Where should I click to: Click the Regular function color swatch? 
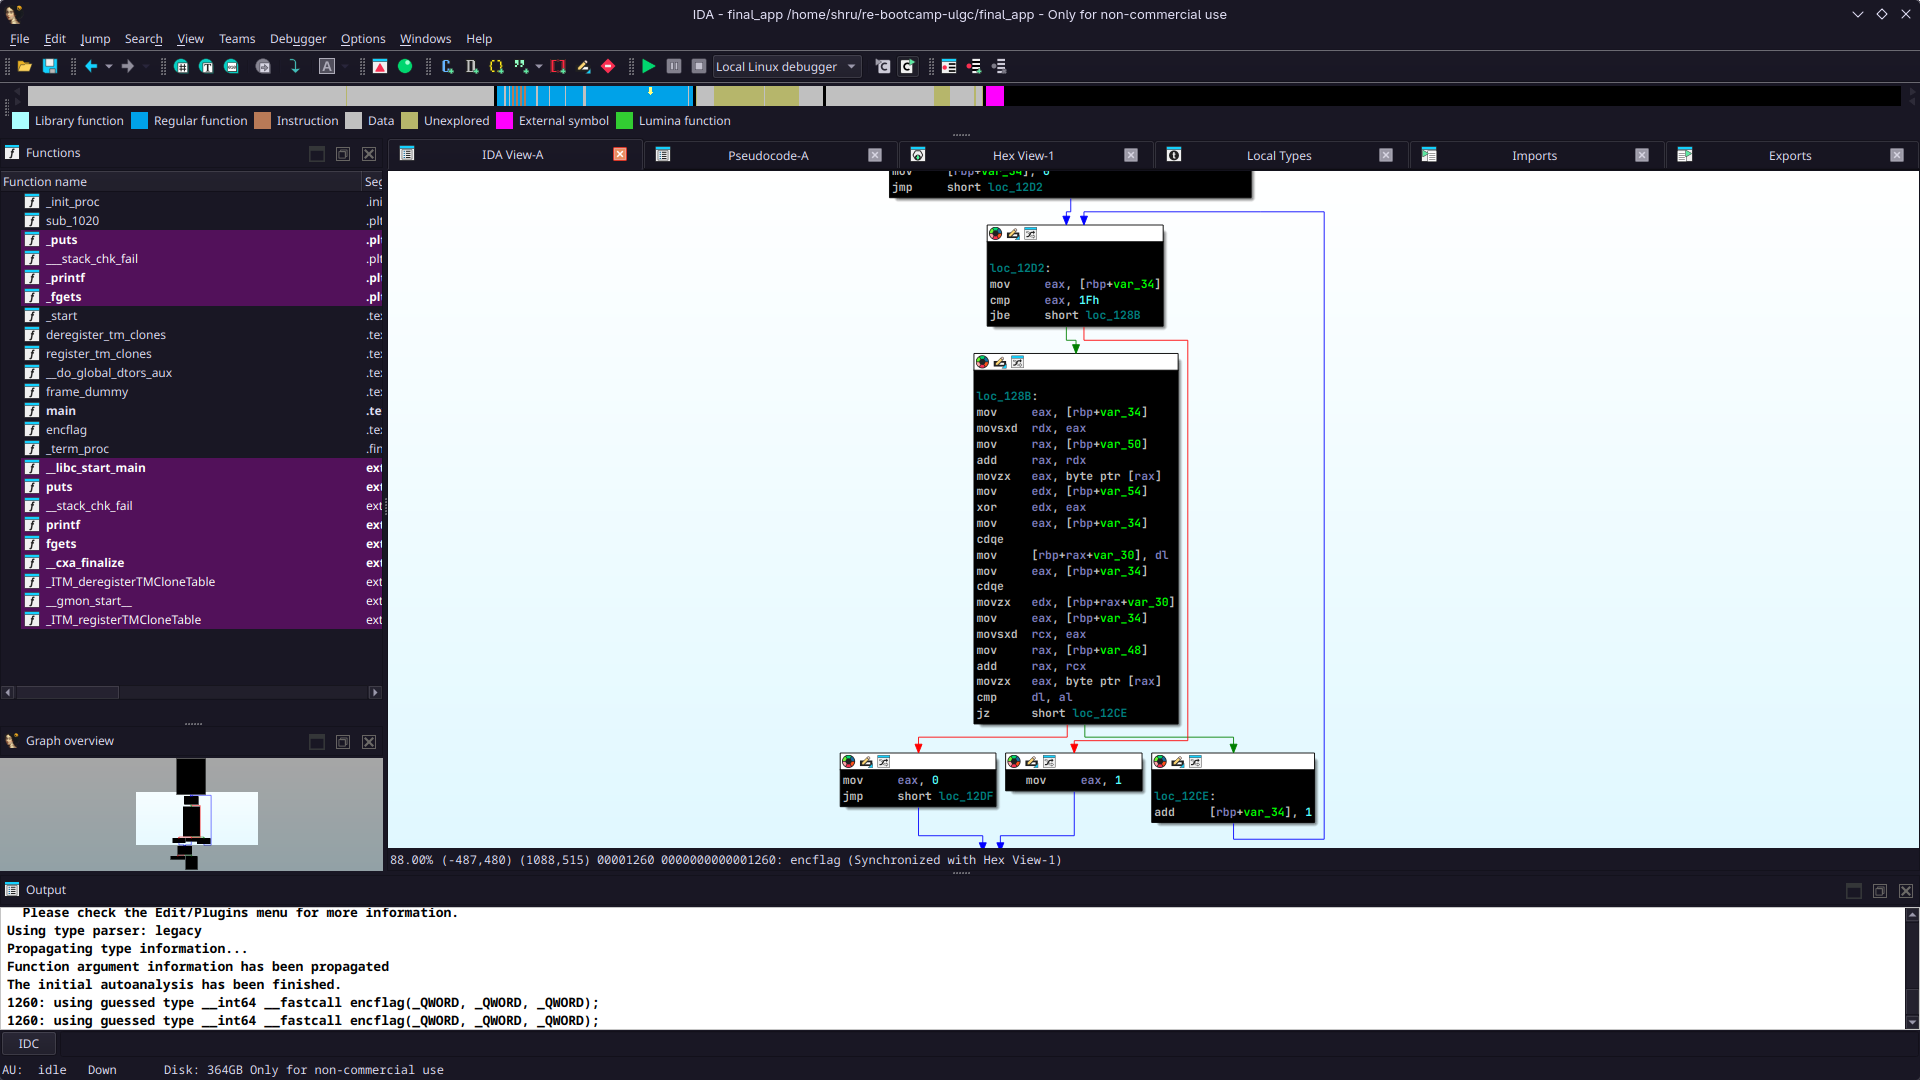[139, 121]
